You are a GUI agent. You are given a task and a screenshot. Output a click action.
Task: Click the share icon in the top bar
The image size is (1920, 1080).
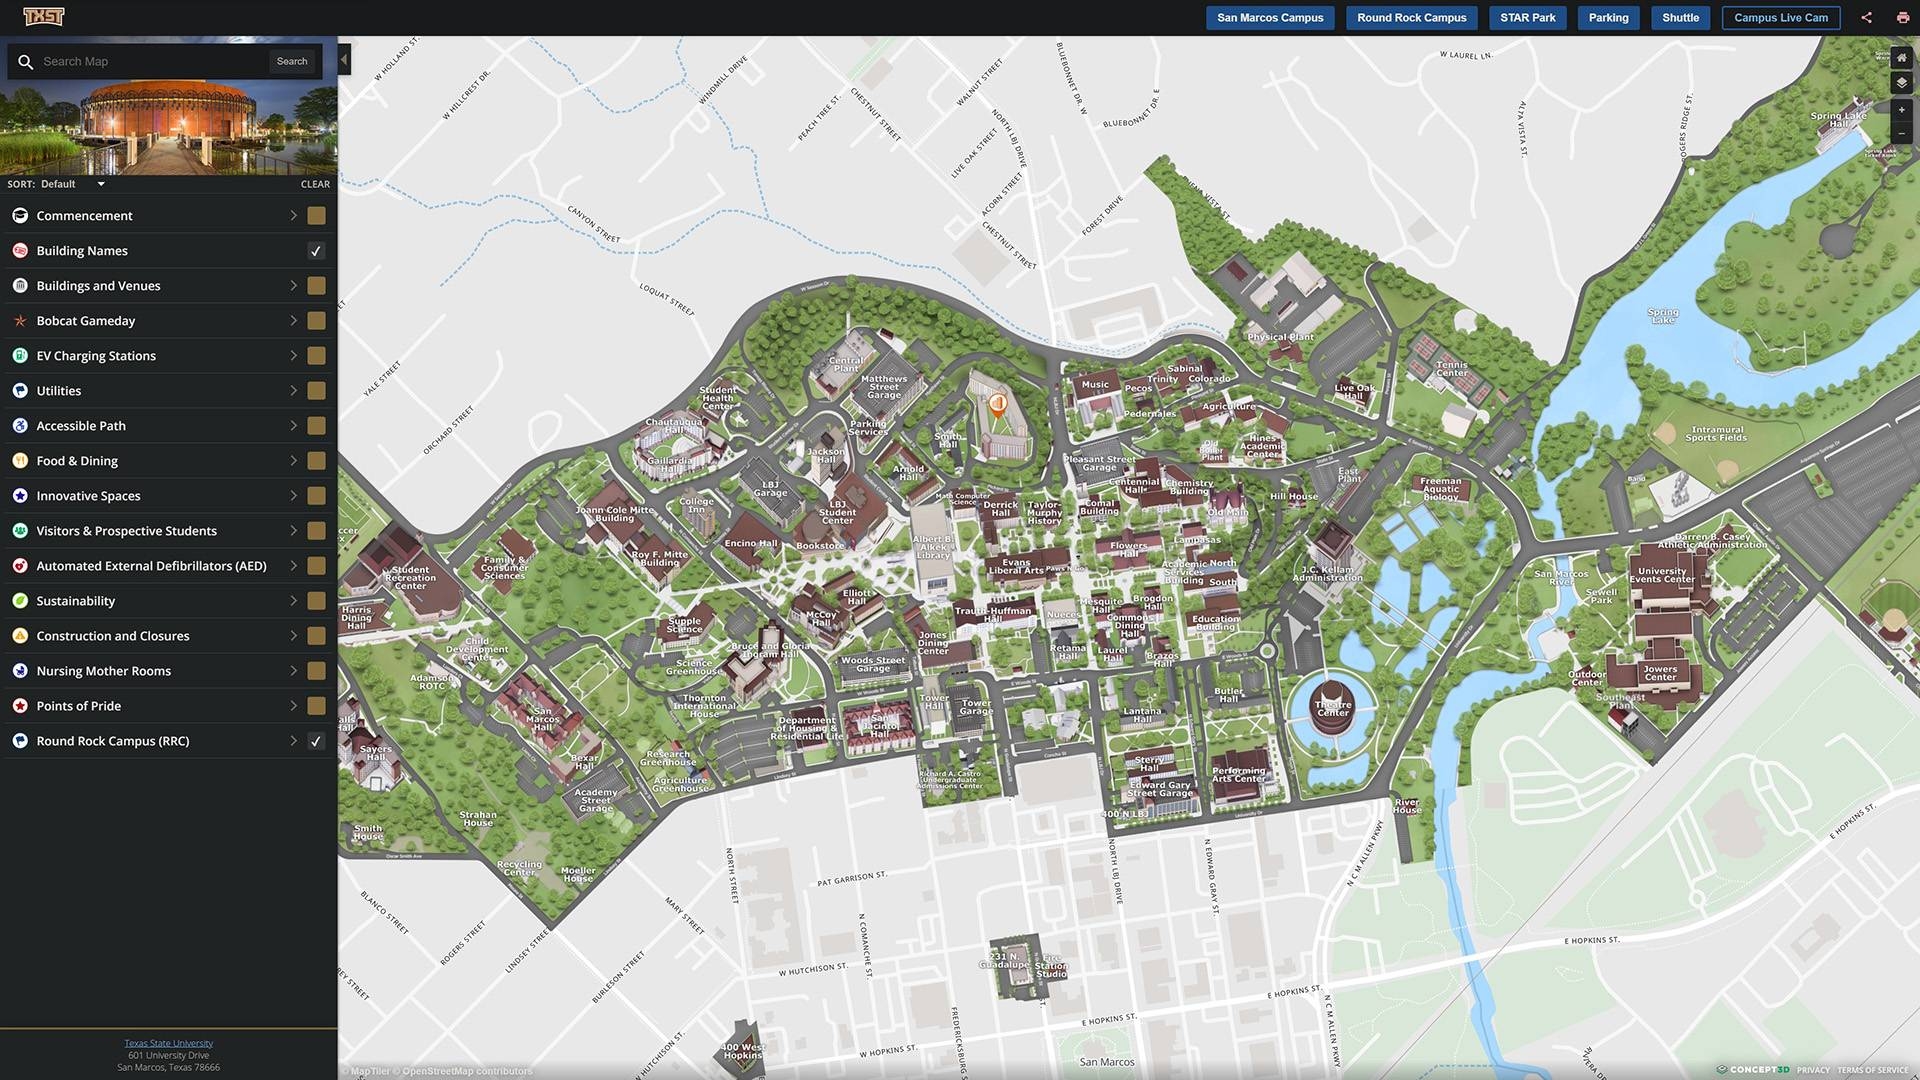click(1866, 17)
